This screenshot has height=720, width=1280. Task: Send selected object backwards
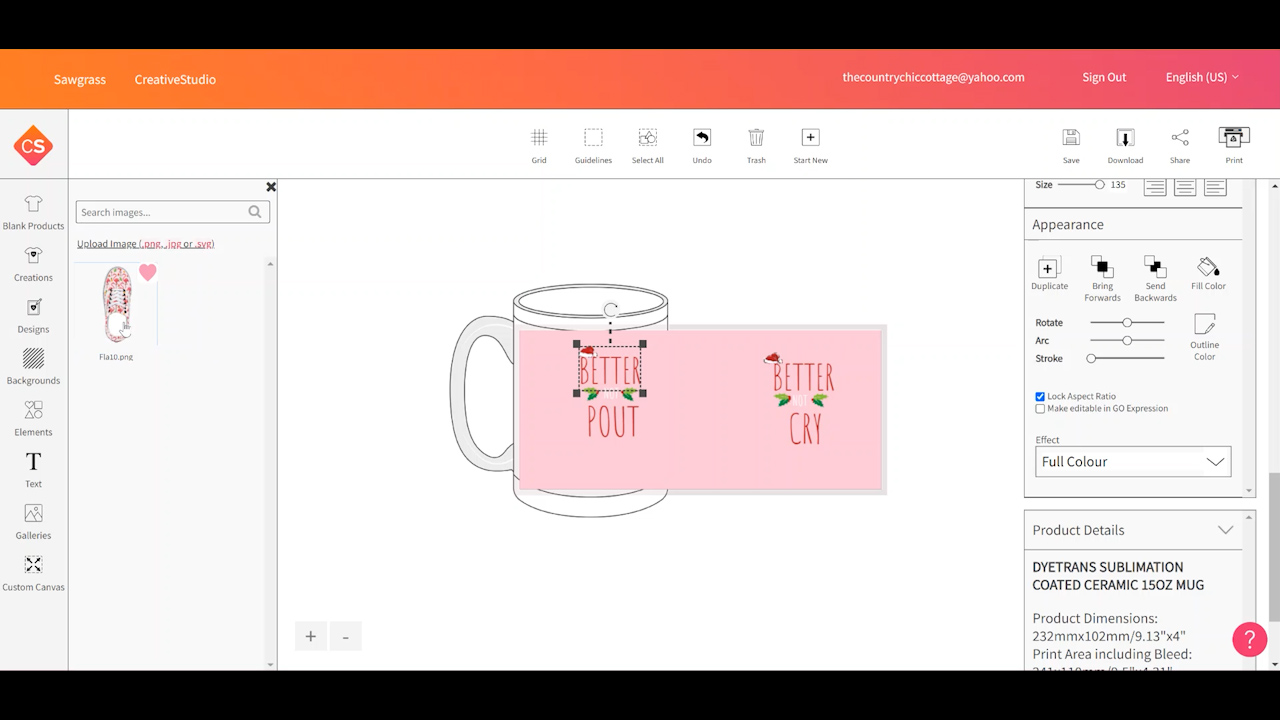1155,279
